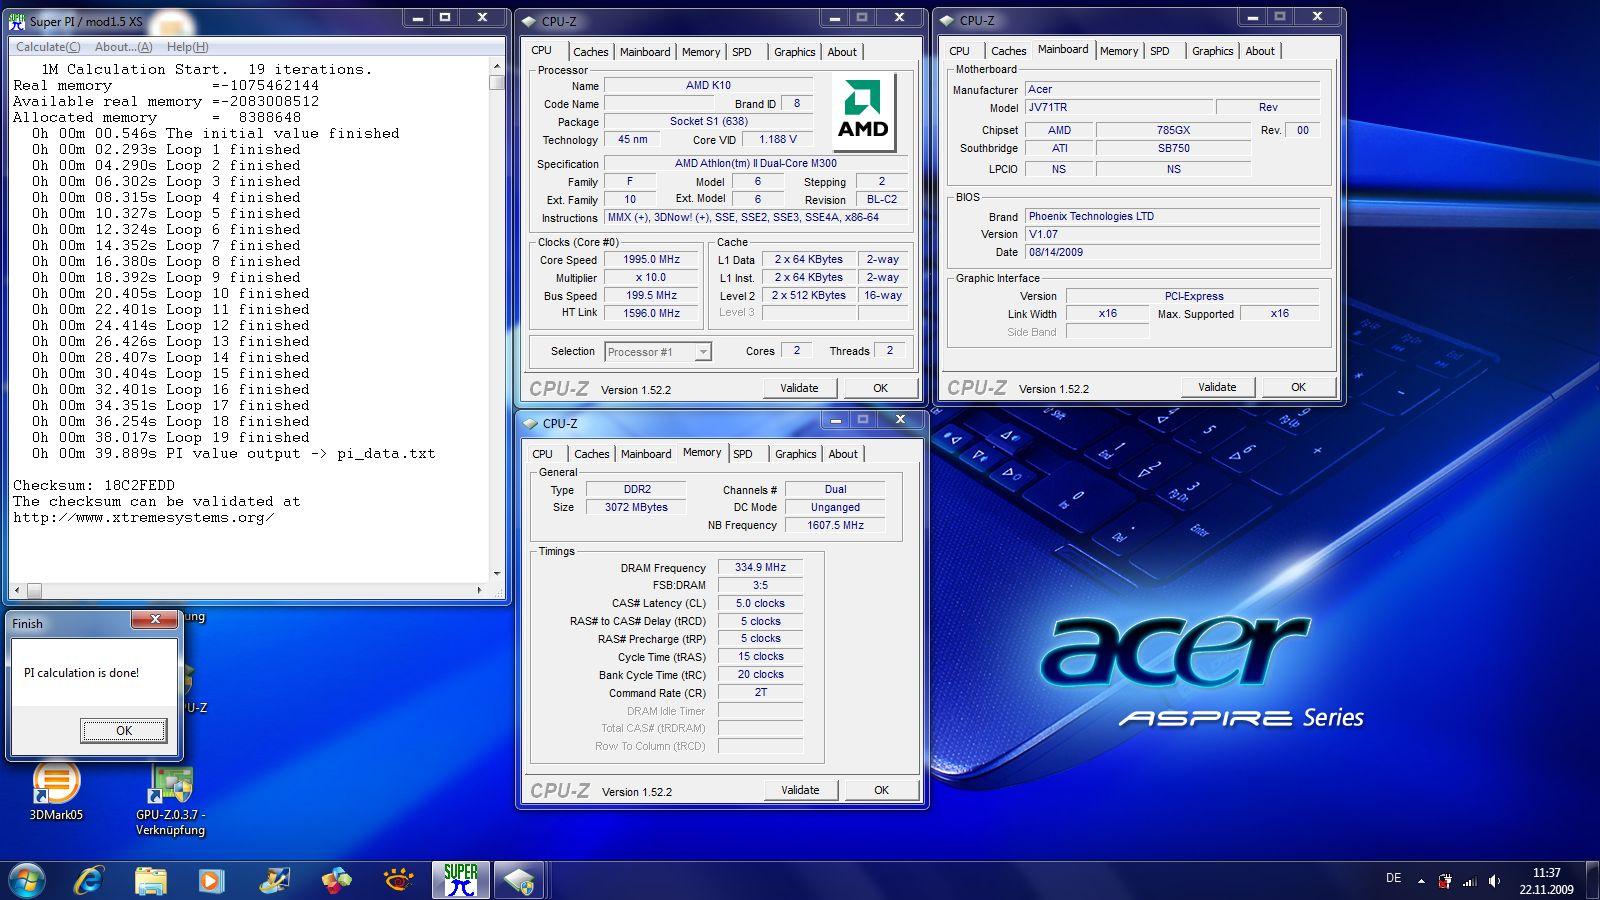Switch to Graphics tab in Processor CPU-Z window
This screenshot has width=1600, height=900.
[795, 52]
